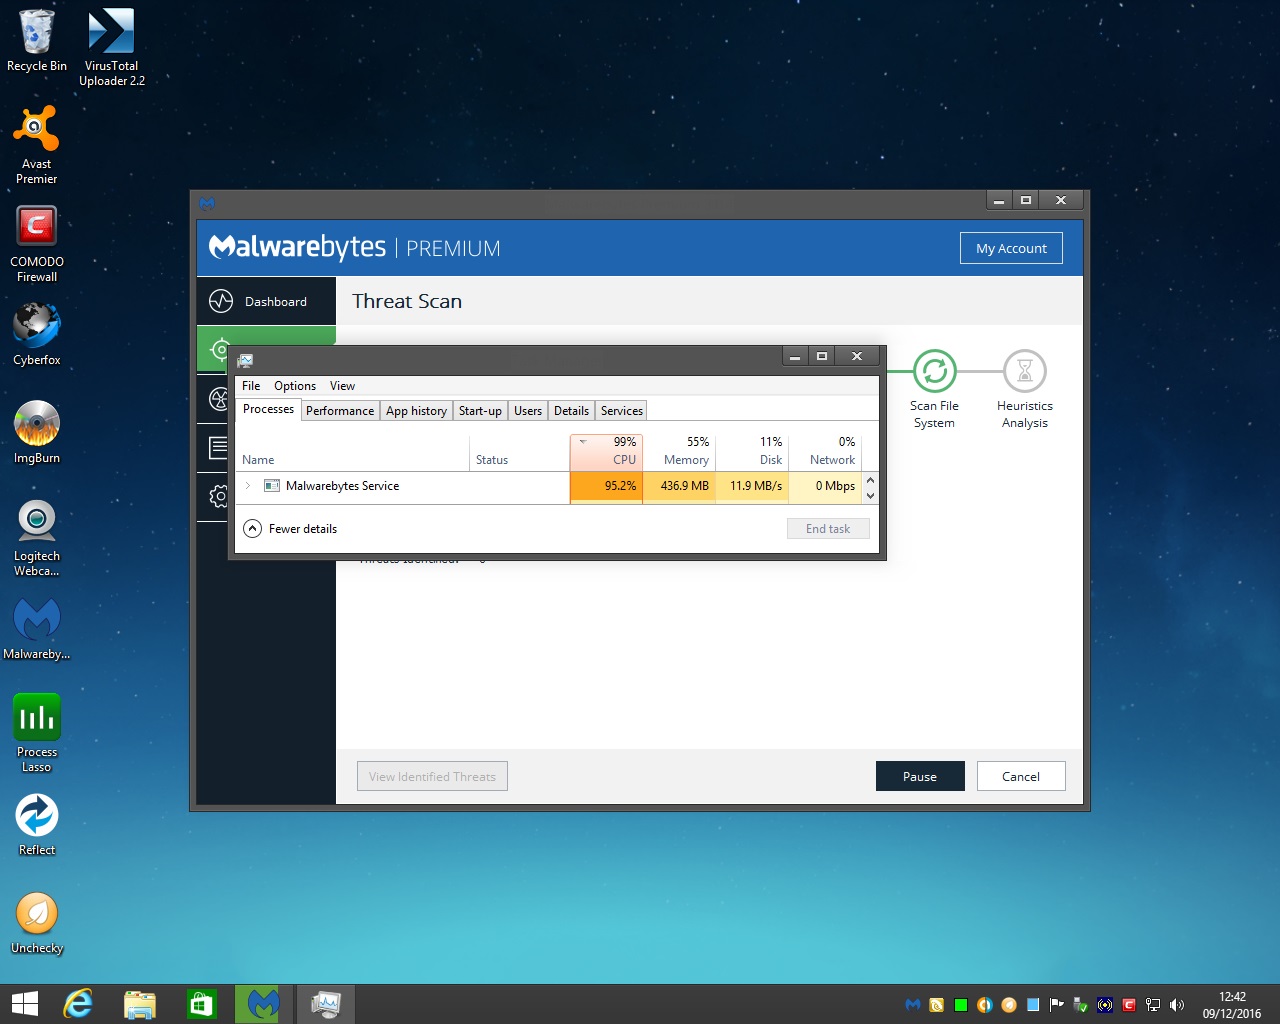Click the Heuristics Analysis hourglass icon
Screen dimensions: 1280x1024
1024,372
